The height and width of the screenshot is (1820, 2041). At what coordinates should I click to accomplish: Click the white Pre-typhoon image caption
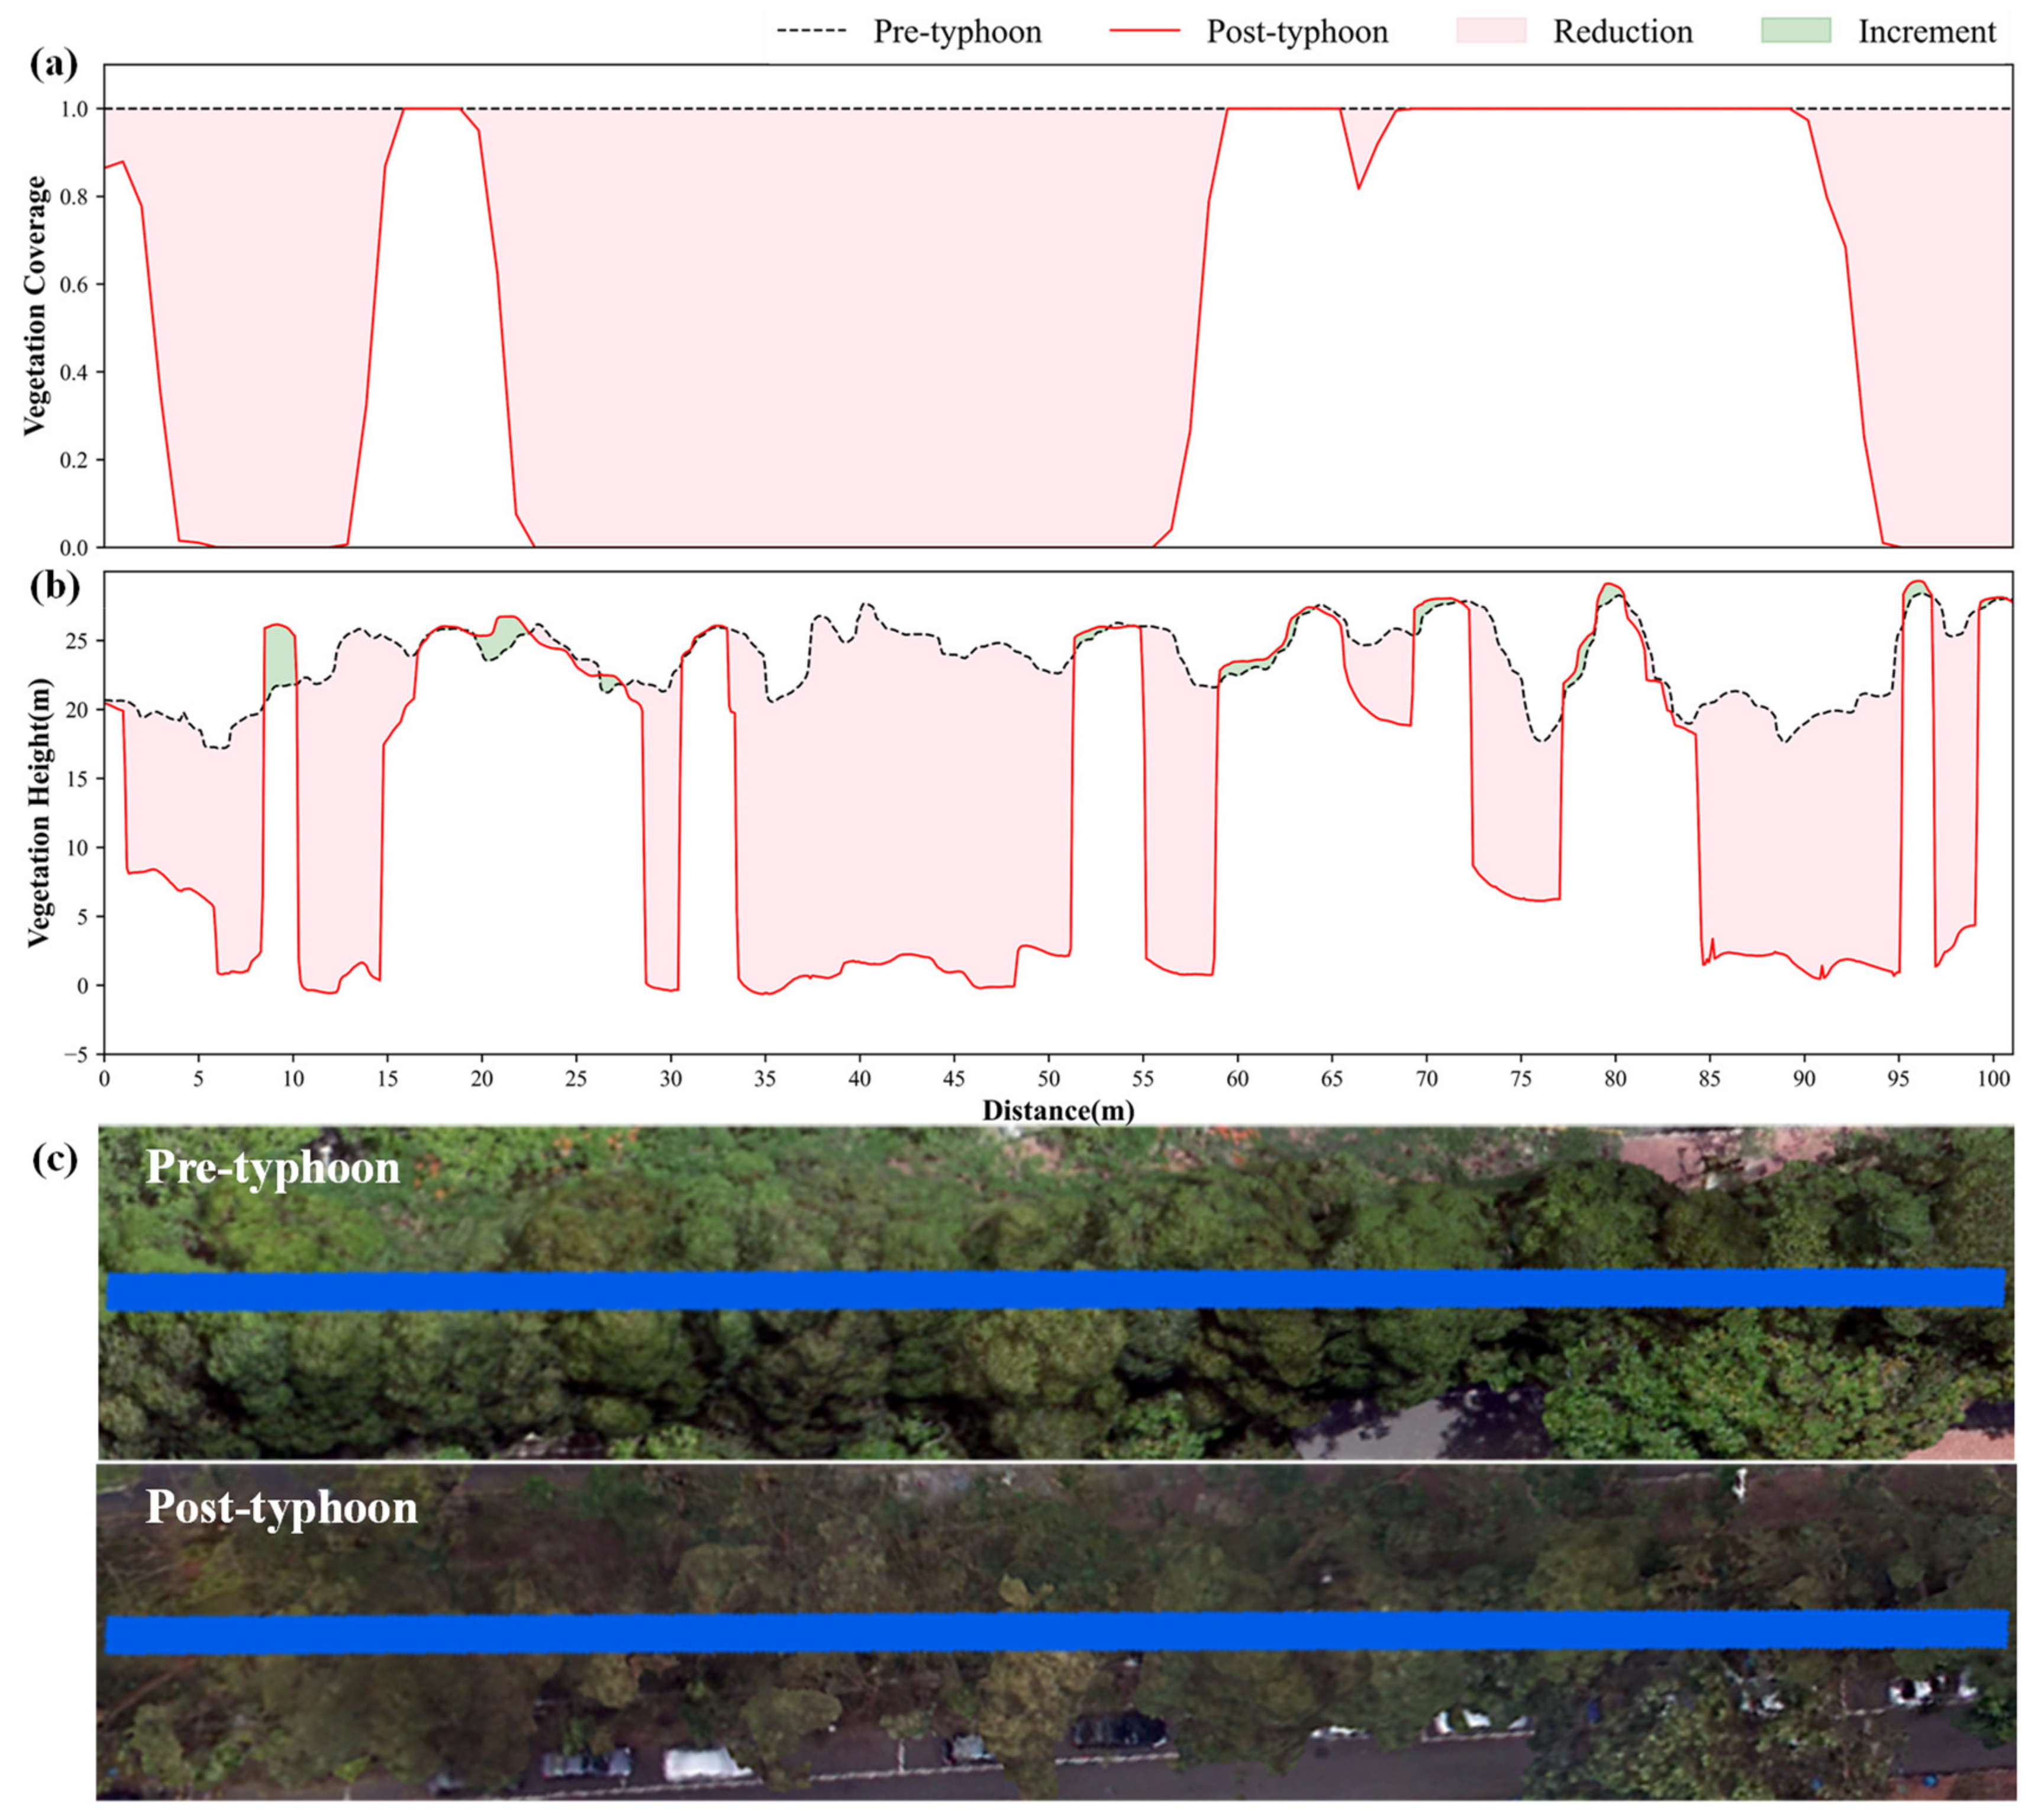pyautogui.click(x=272, y=1169)
